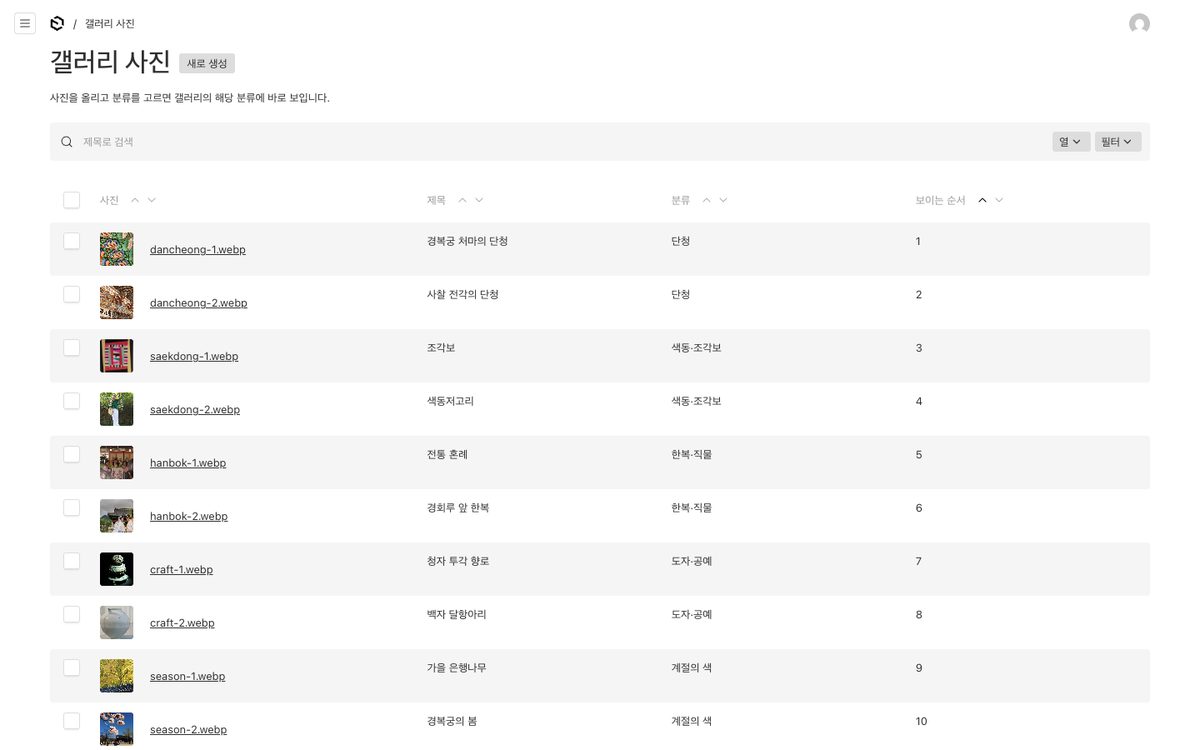Image resolution: width=1200 pixels, height=750 pixels.
Task: Select the hanbok-1.webp row checkbox
Action: coord(71,454)
